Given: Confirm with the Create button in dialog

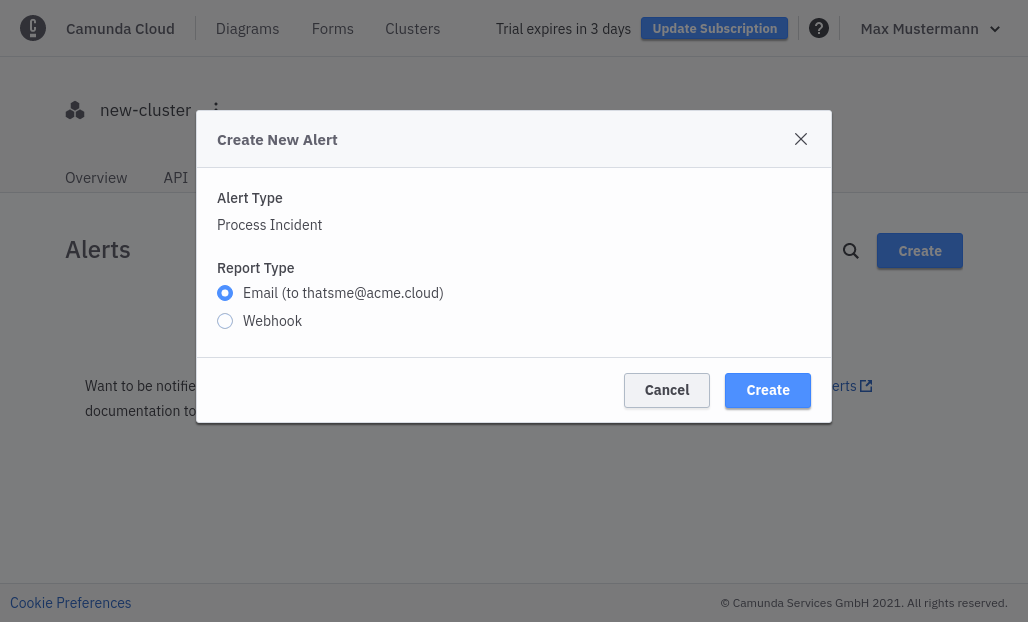Looking at the screenshot, I should [767, 390].
